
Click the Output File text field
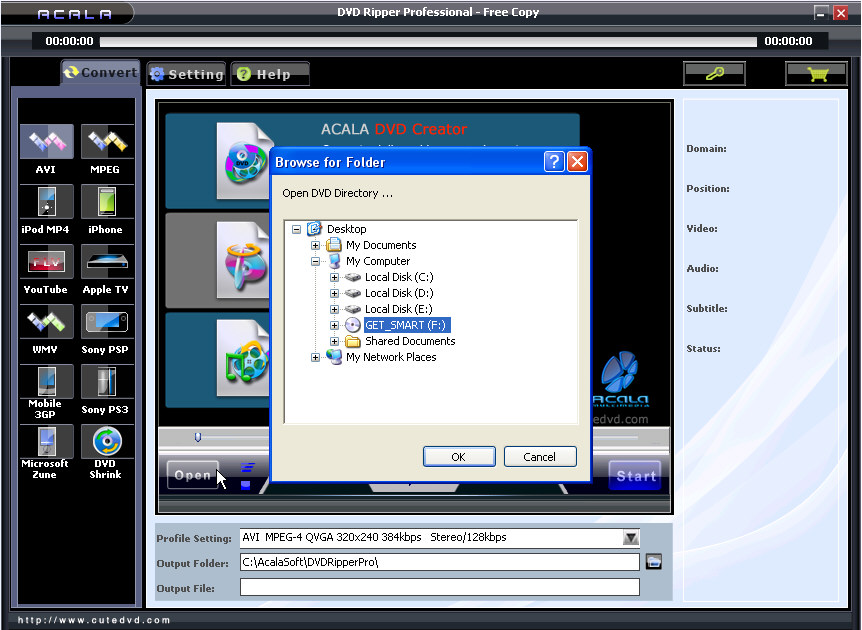pos(439,587)
